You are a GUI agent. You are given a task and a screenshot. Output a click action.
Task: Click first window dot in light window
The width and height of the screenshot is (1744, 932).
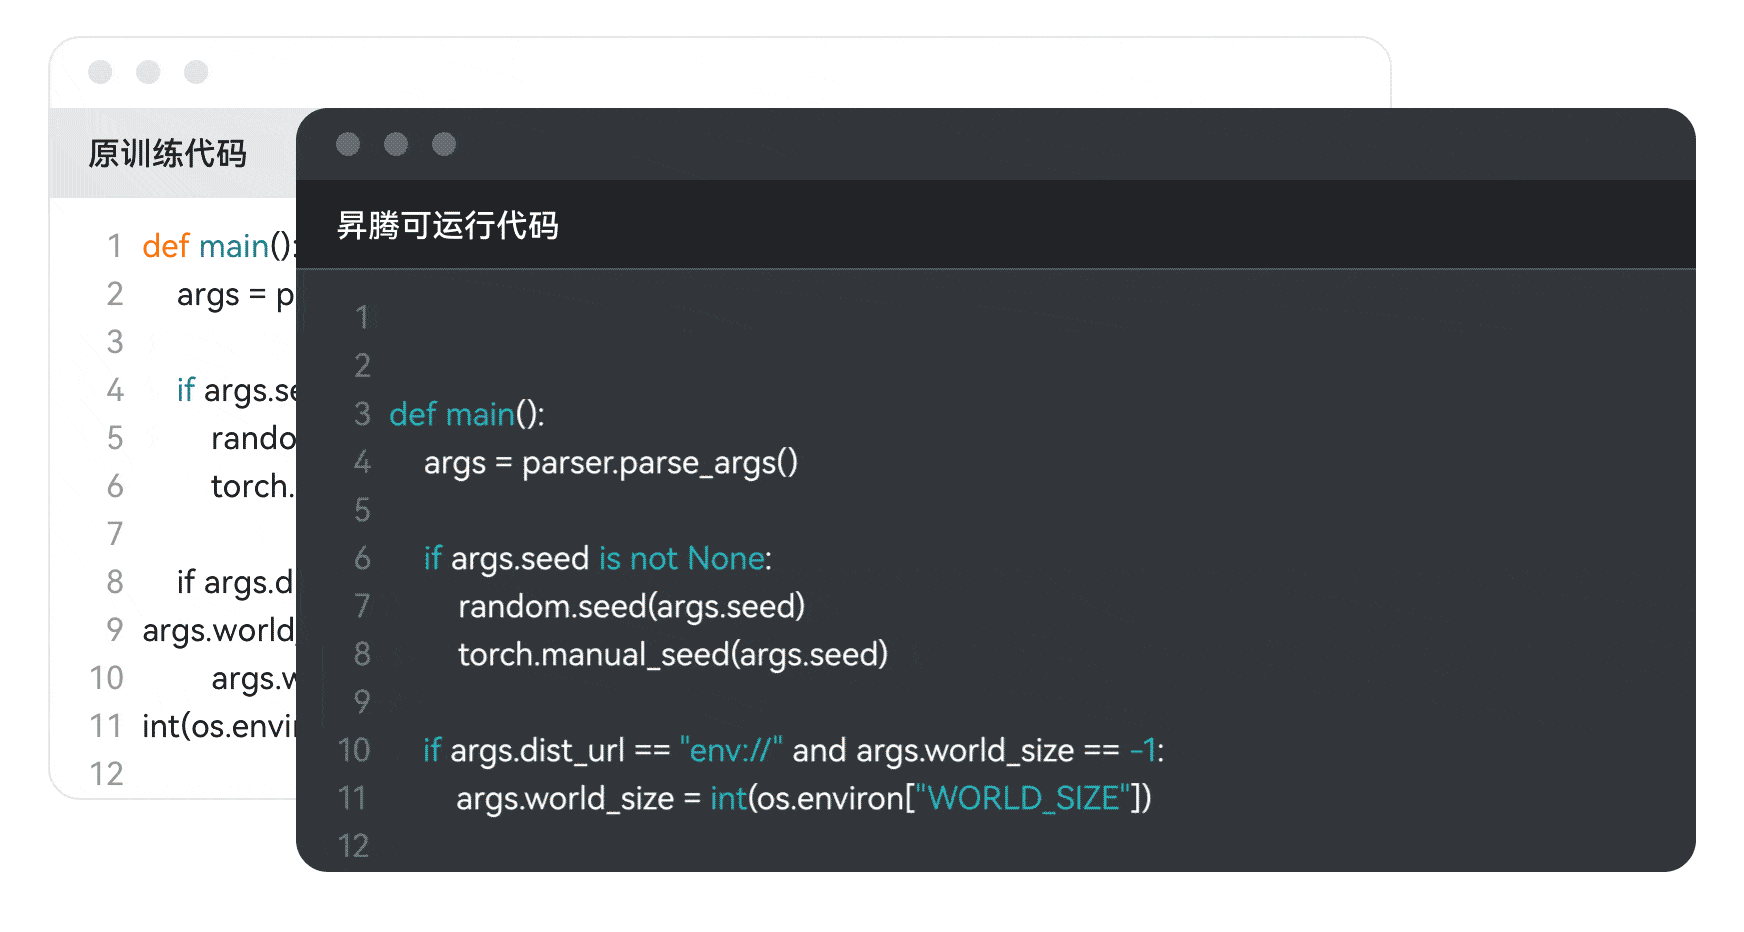[100, 72]
